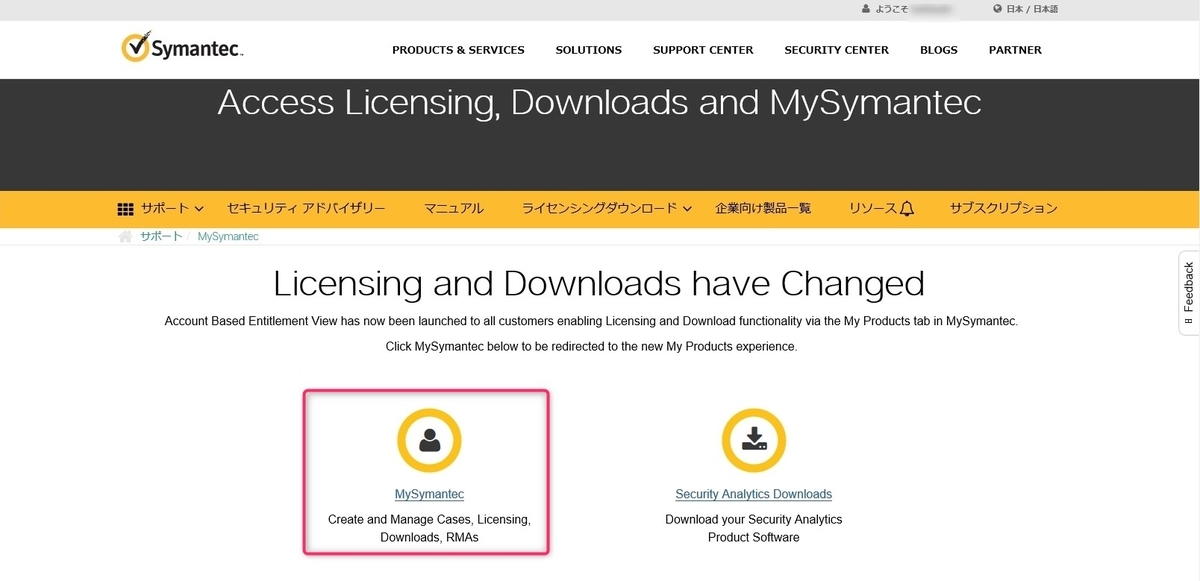
Task: Open the SECURITY CENTER menu
Action: 837,50
